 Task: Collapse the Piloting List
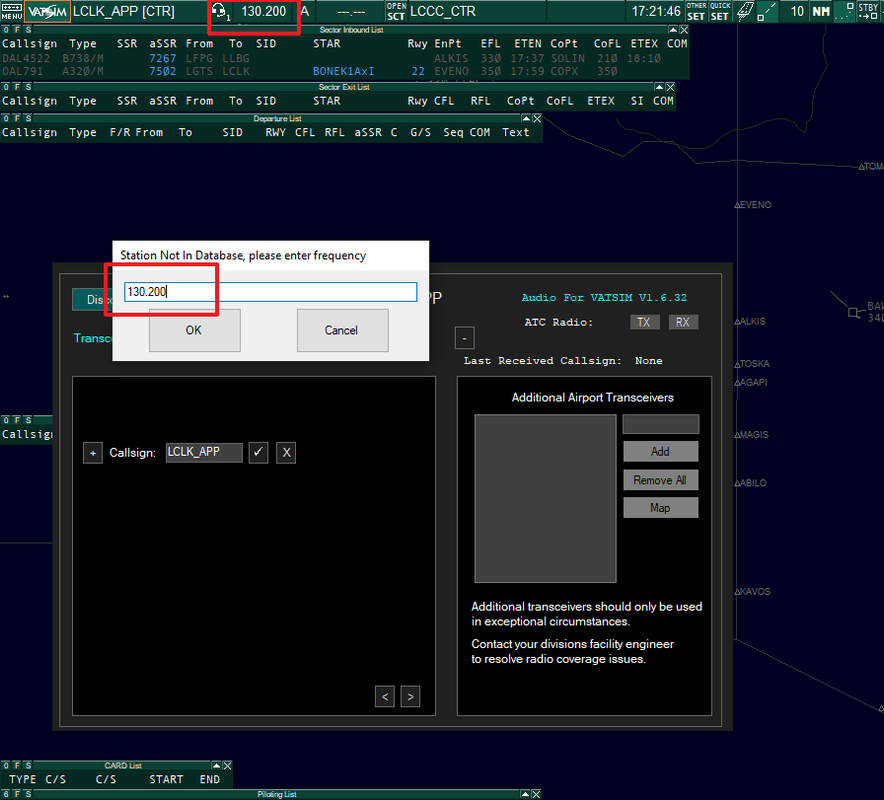point(525,794)
